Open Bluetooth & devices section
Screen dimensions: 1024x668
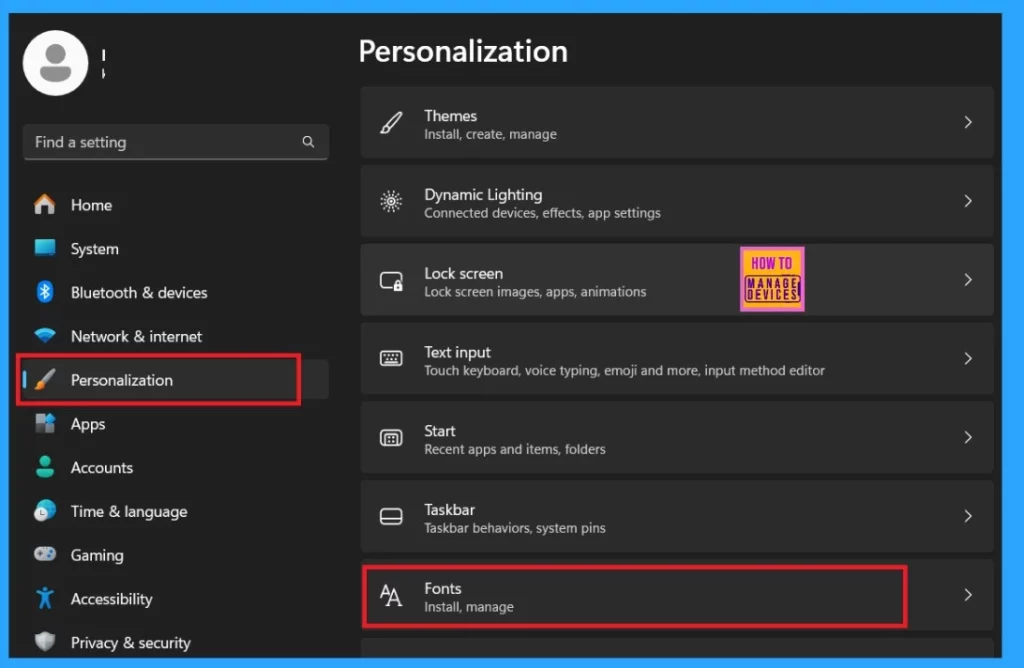click(175, 292)
